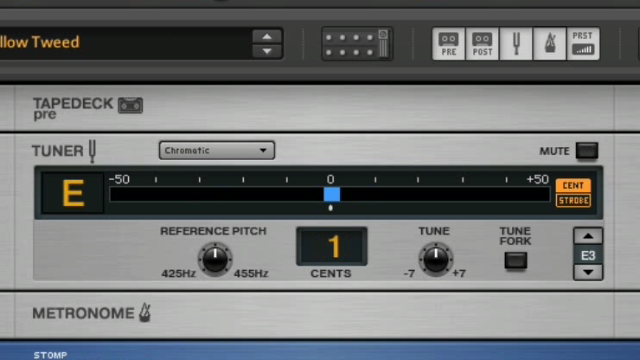Toggle the Tapedeck PRE button

[449, 44]
